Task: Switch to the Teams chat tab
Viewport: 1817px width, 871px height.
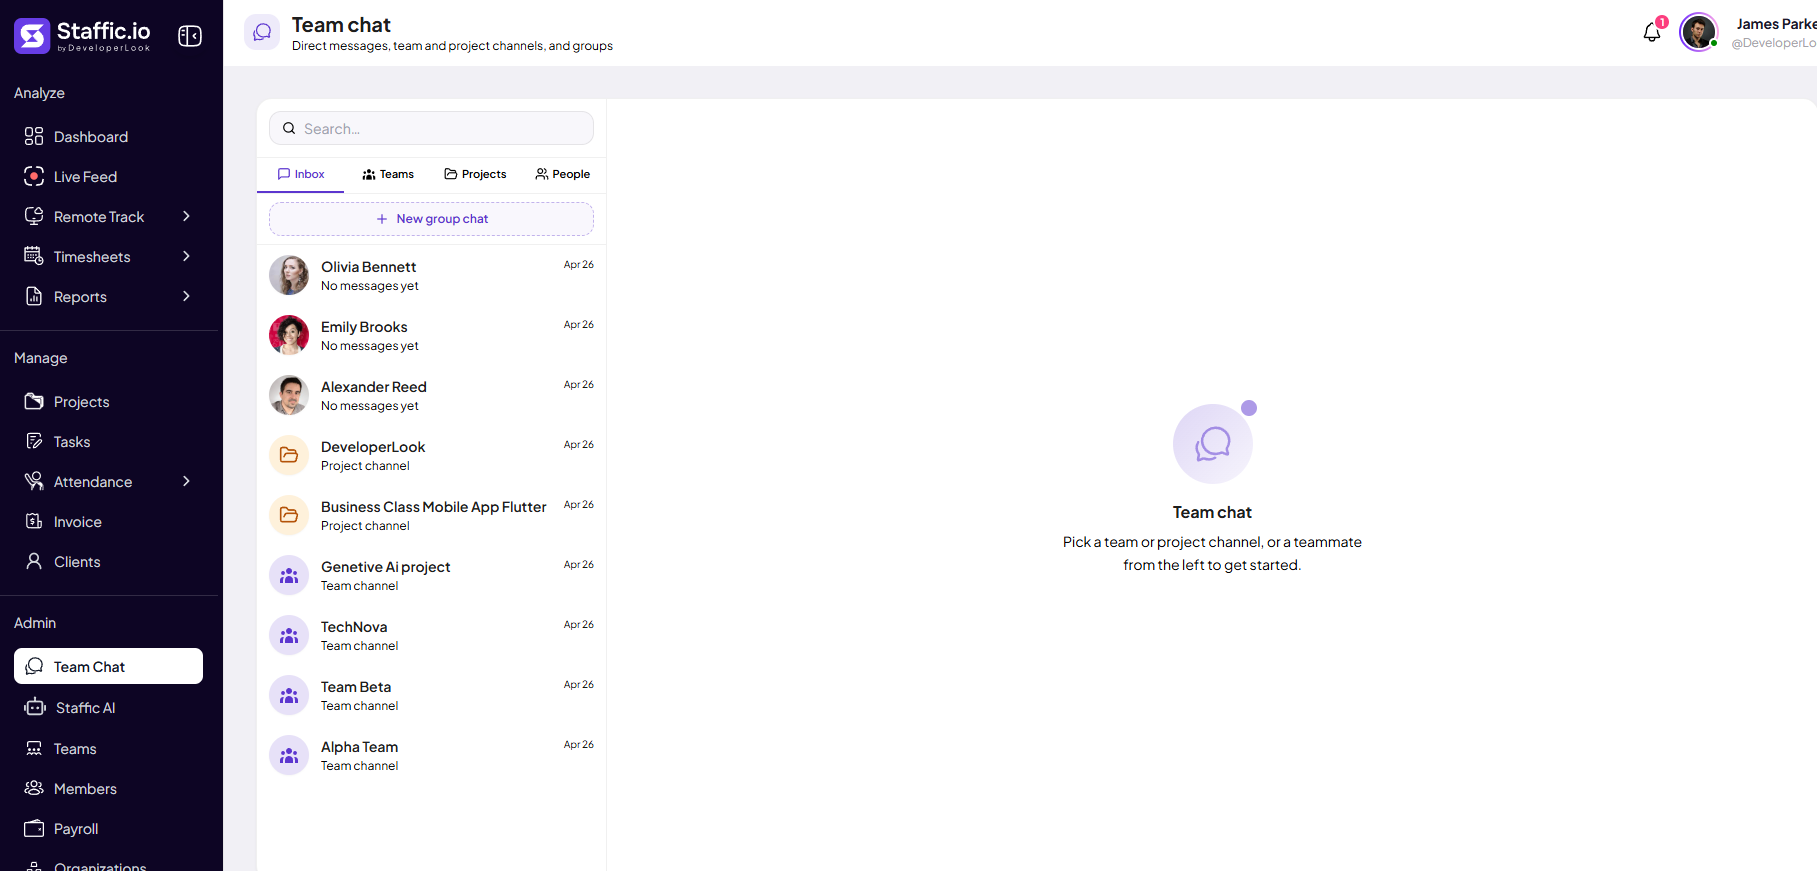Action: point(388,174)
